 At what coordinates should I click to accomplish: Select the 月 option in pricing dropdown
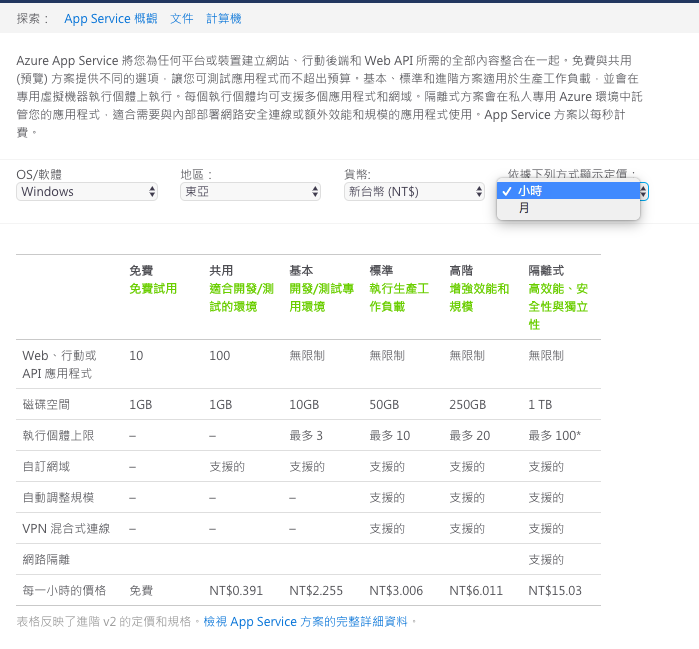click(568, 208)
